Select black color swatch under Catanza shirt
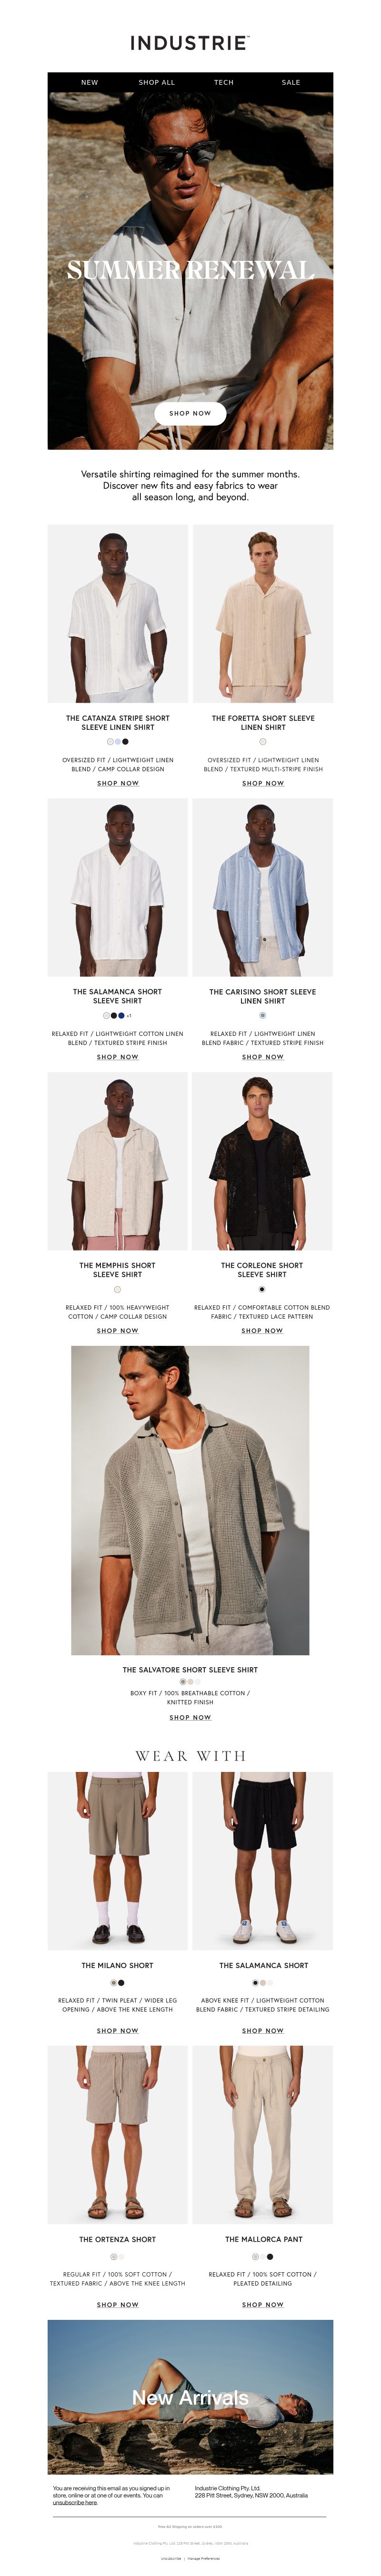381x2576 pixels. (x=125, y=742)
